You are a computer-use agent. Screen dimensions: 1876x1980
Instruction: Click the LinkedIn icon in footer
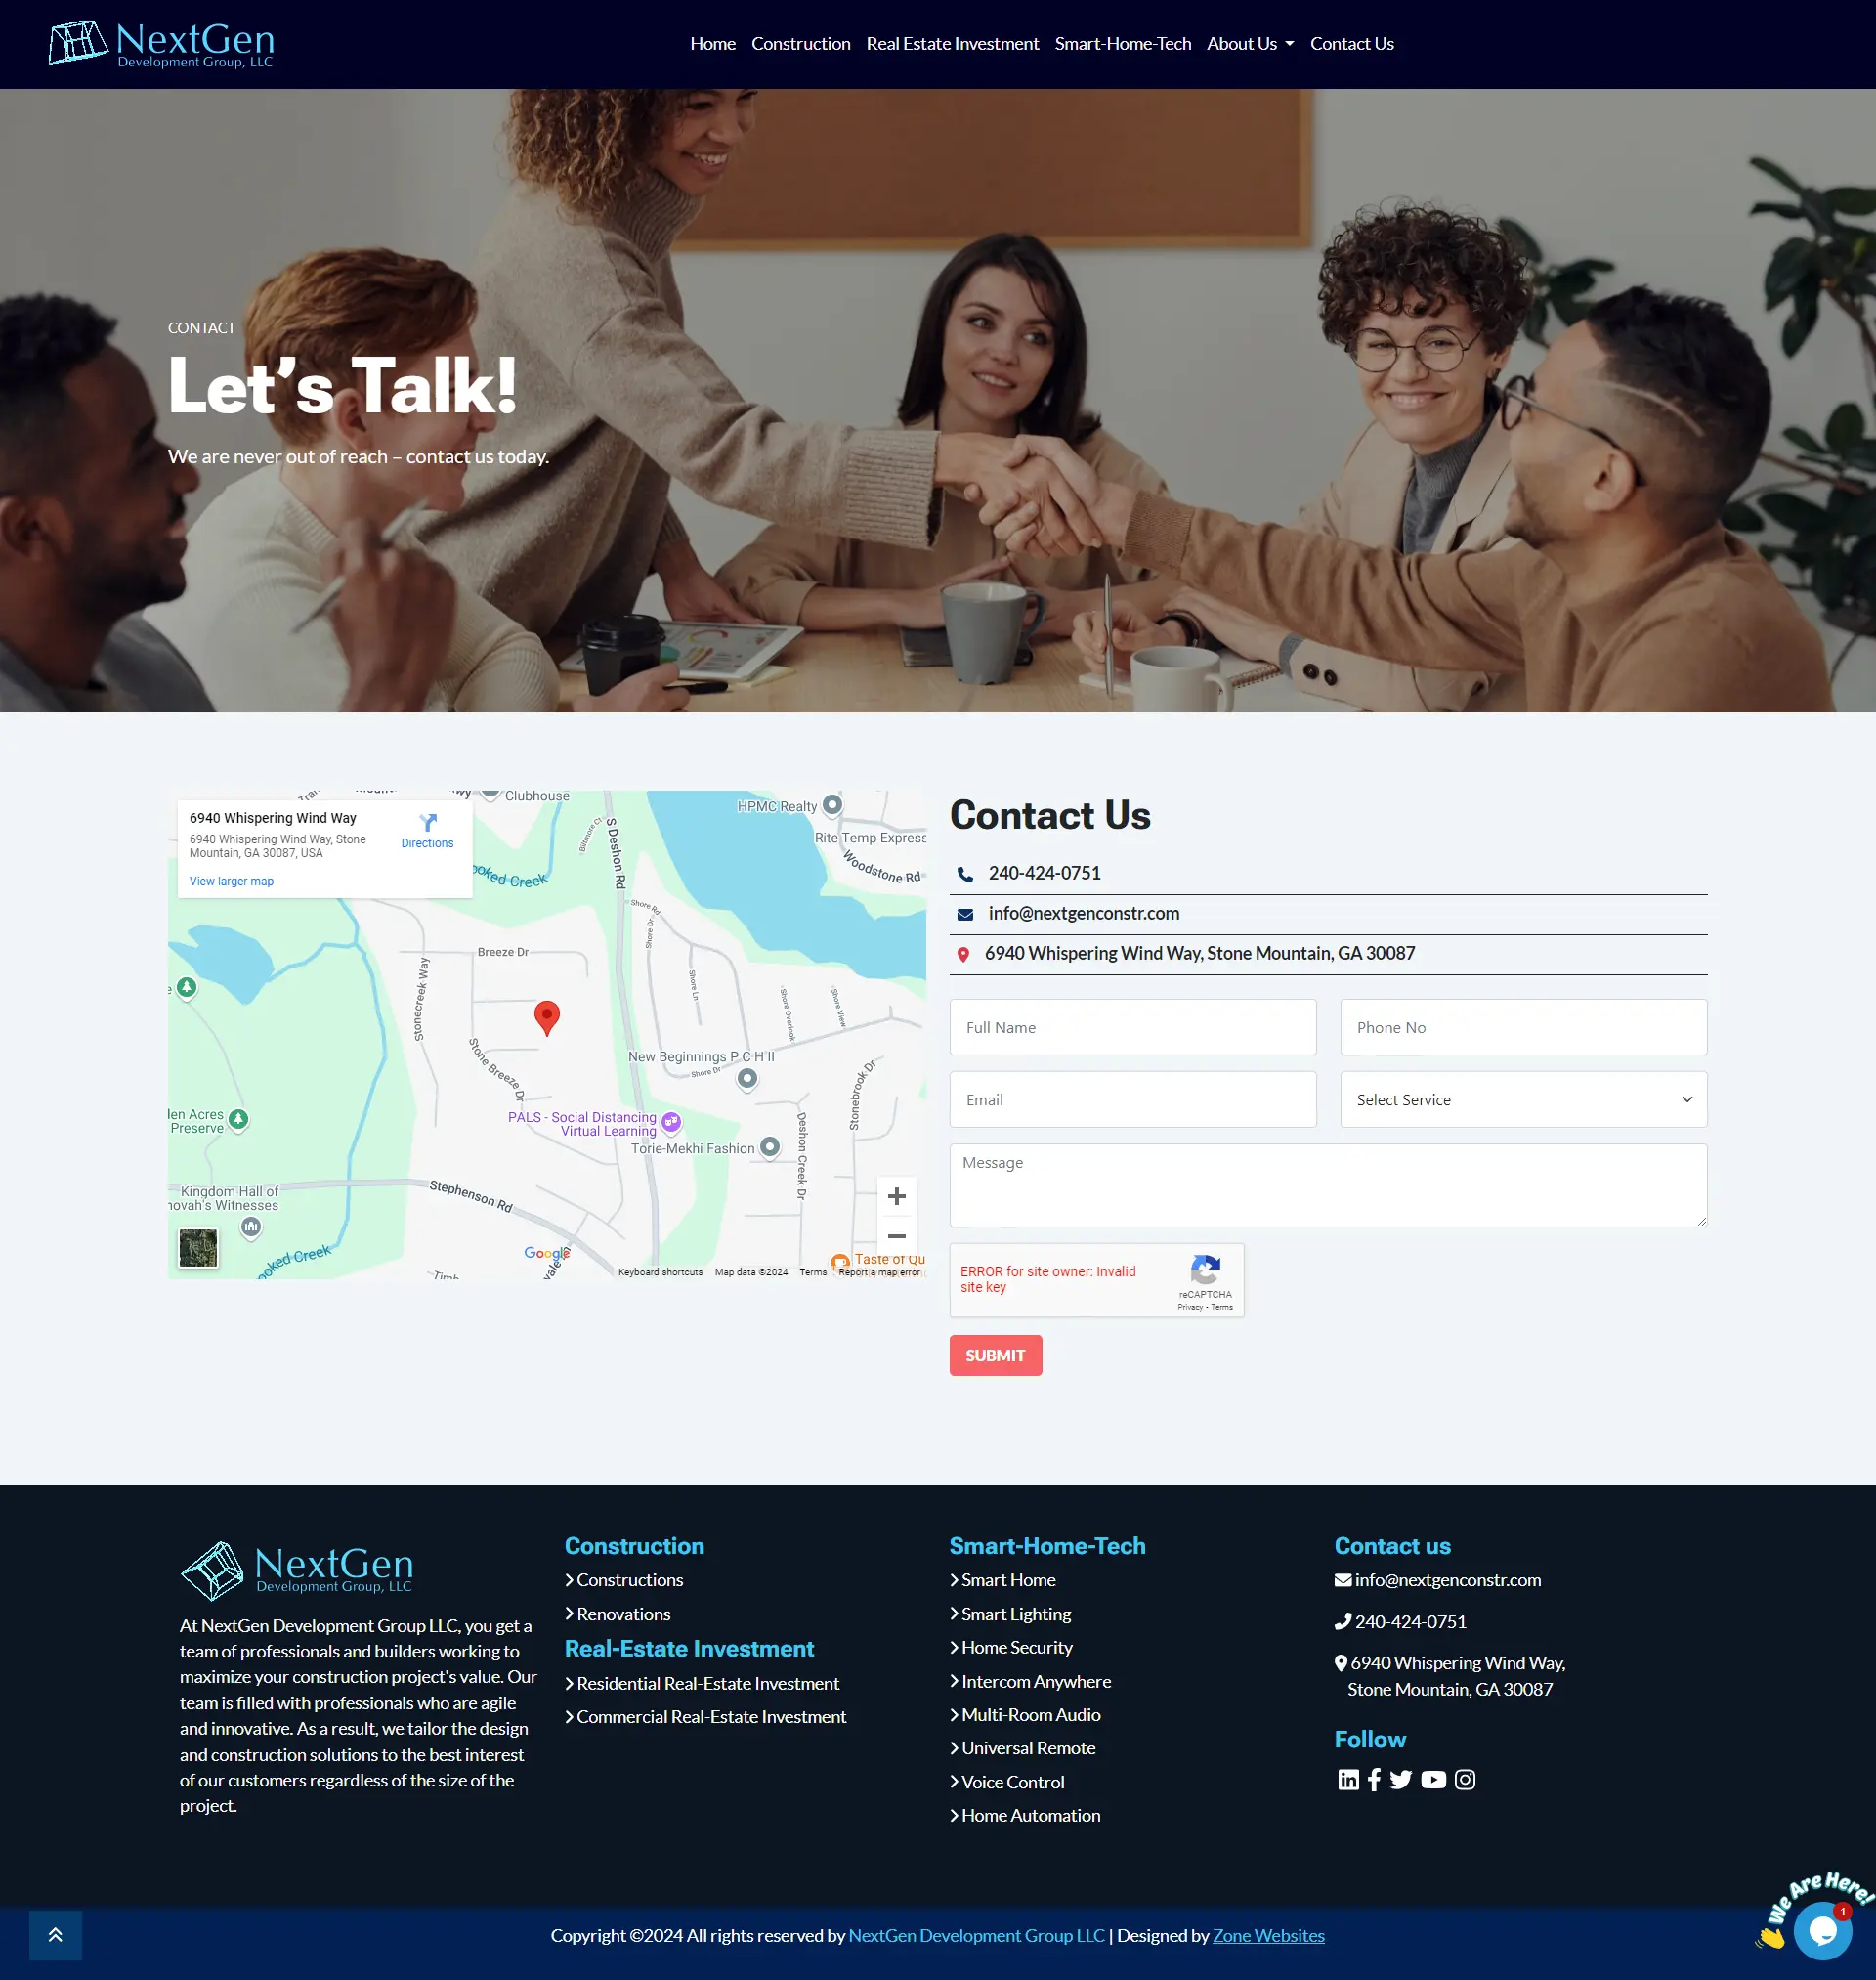[1347, 1779]
